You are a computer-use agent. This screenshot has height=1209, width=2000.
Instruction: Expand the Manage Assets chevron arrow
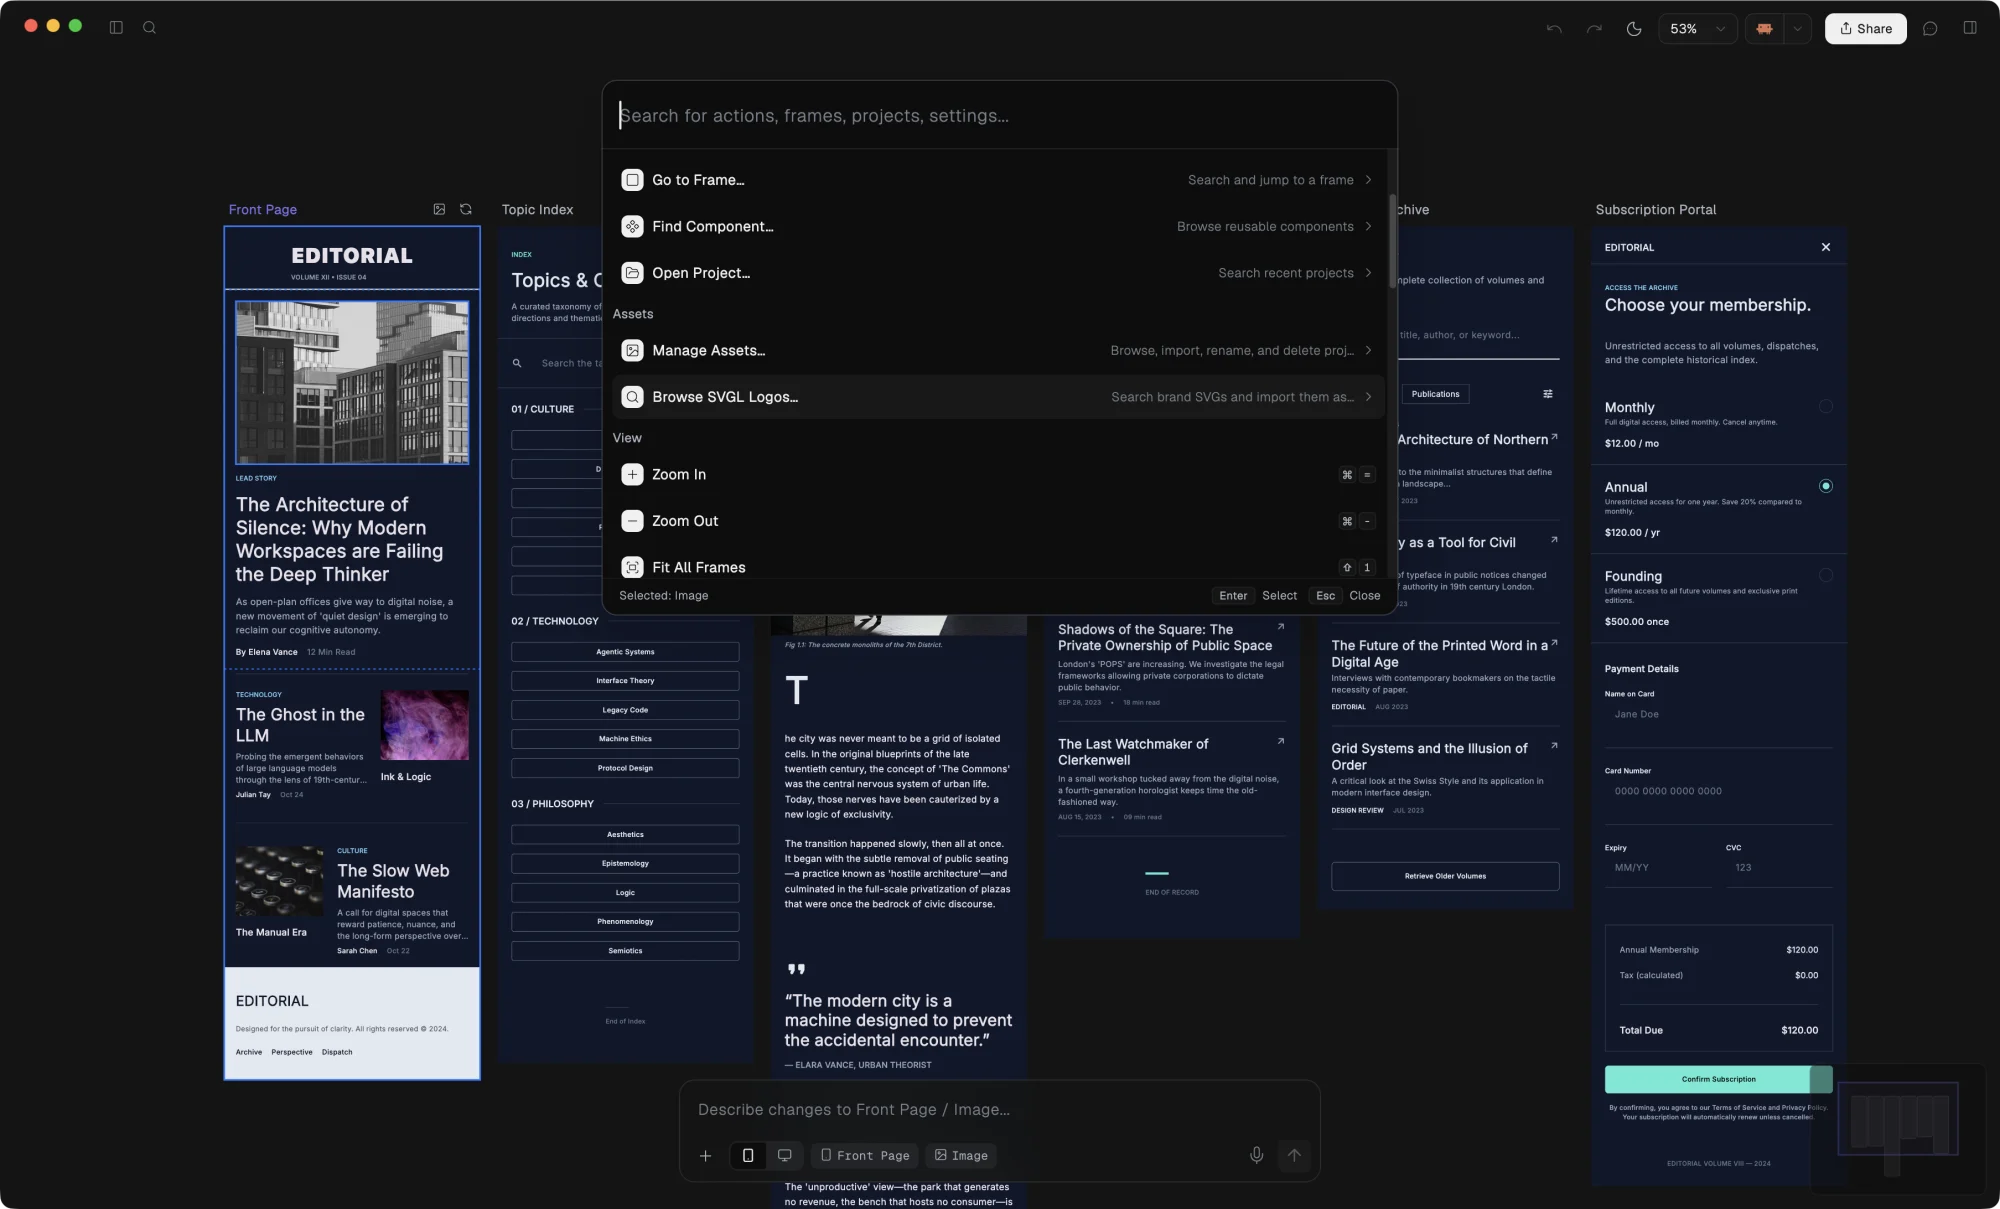point(1368,351)
